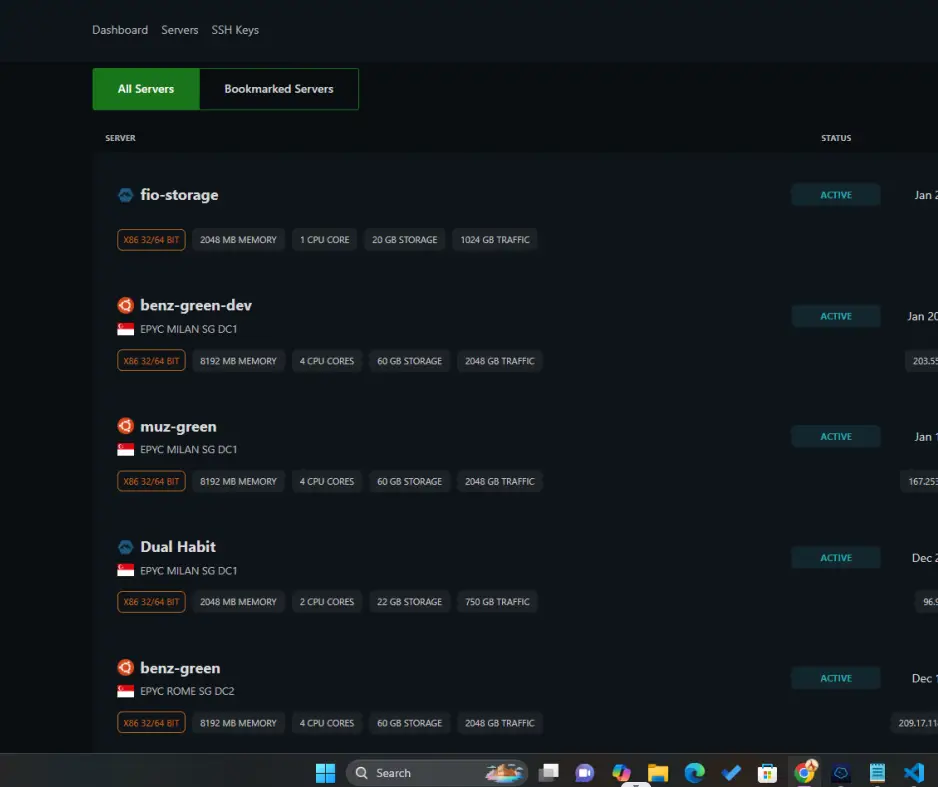938x787 pixels.
Task: Click the Windows Start button
Action: pos(325,773)
